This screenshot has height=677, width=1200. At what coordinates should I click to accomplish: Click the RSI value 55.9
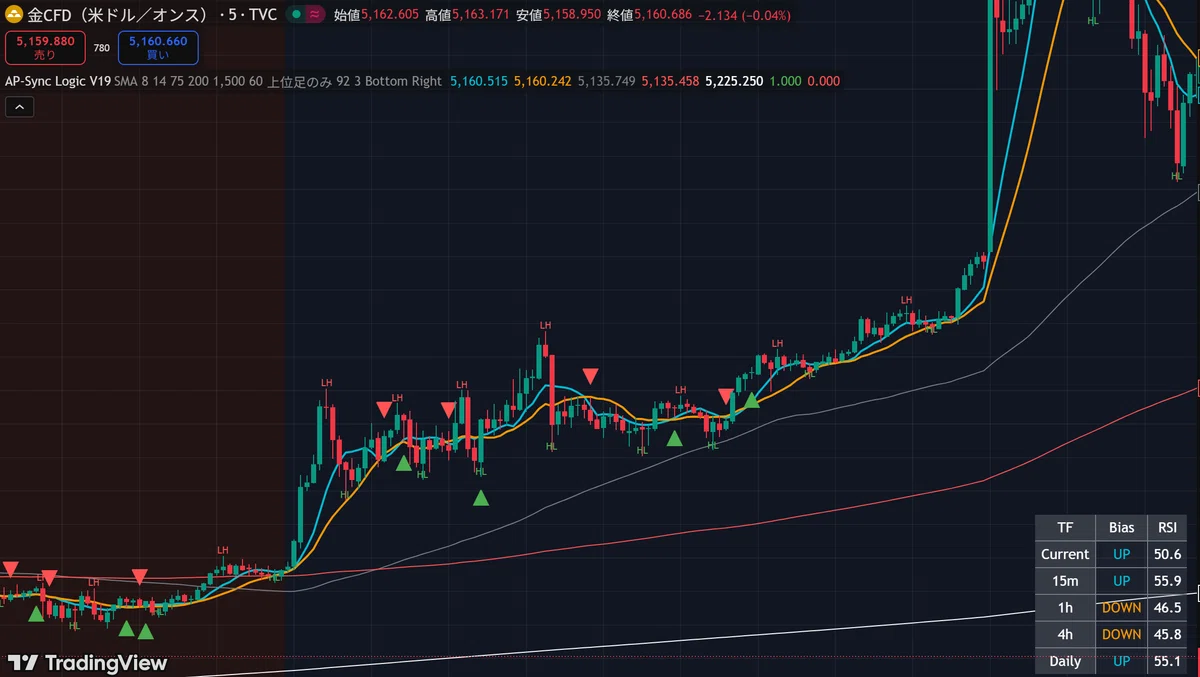(1167, 581)
